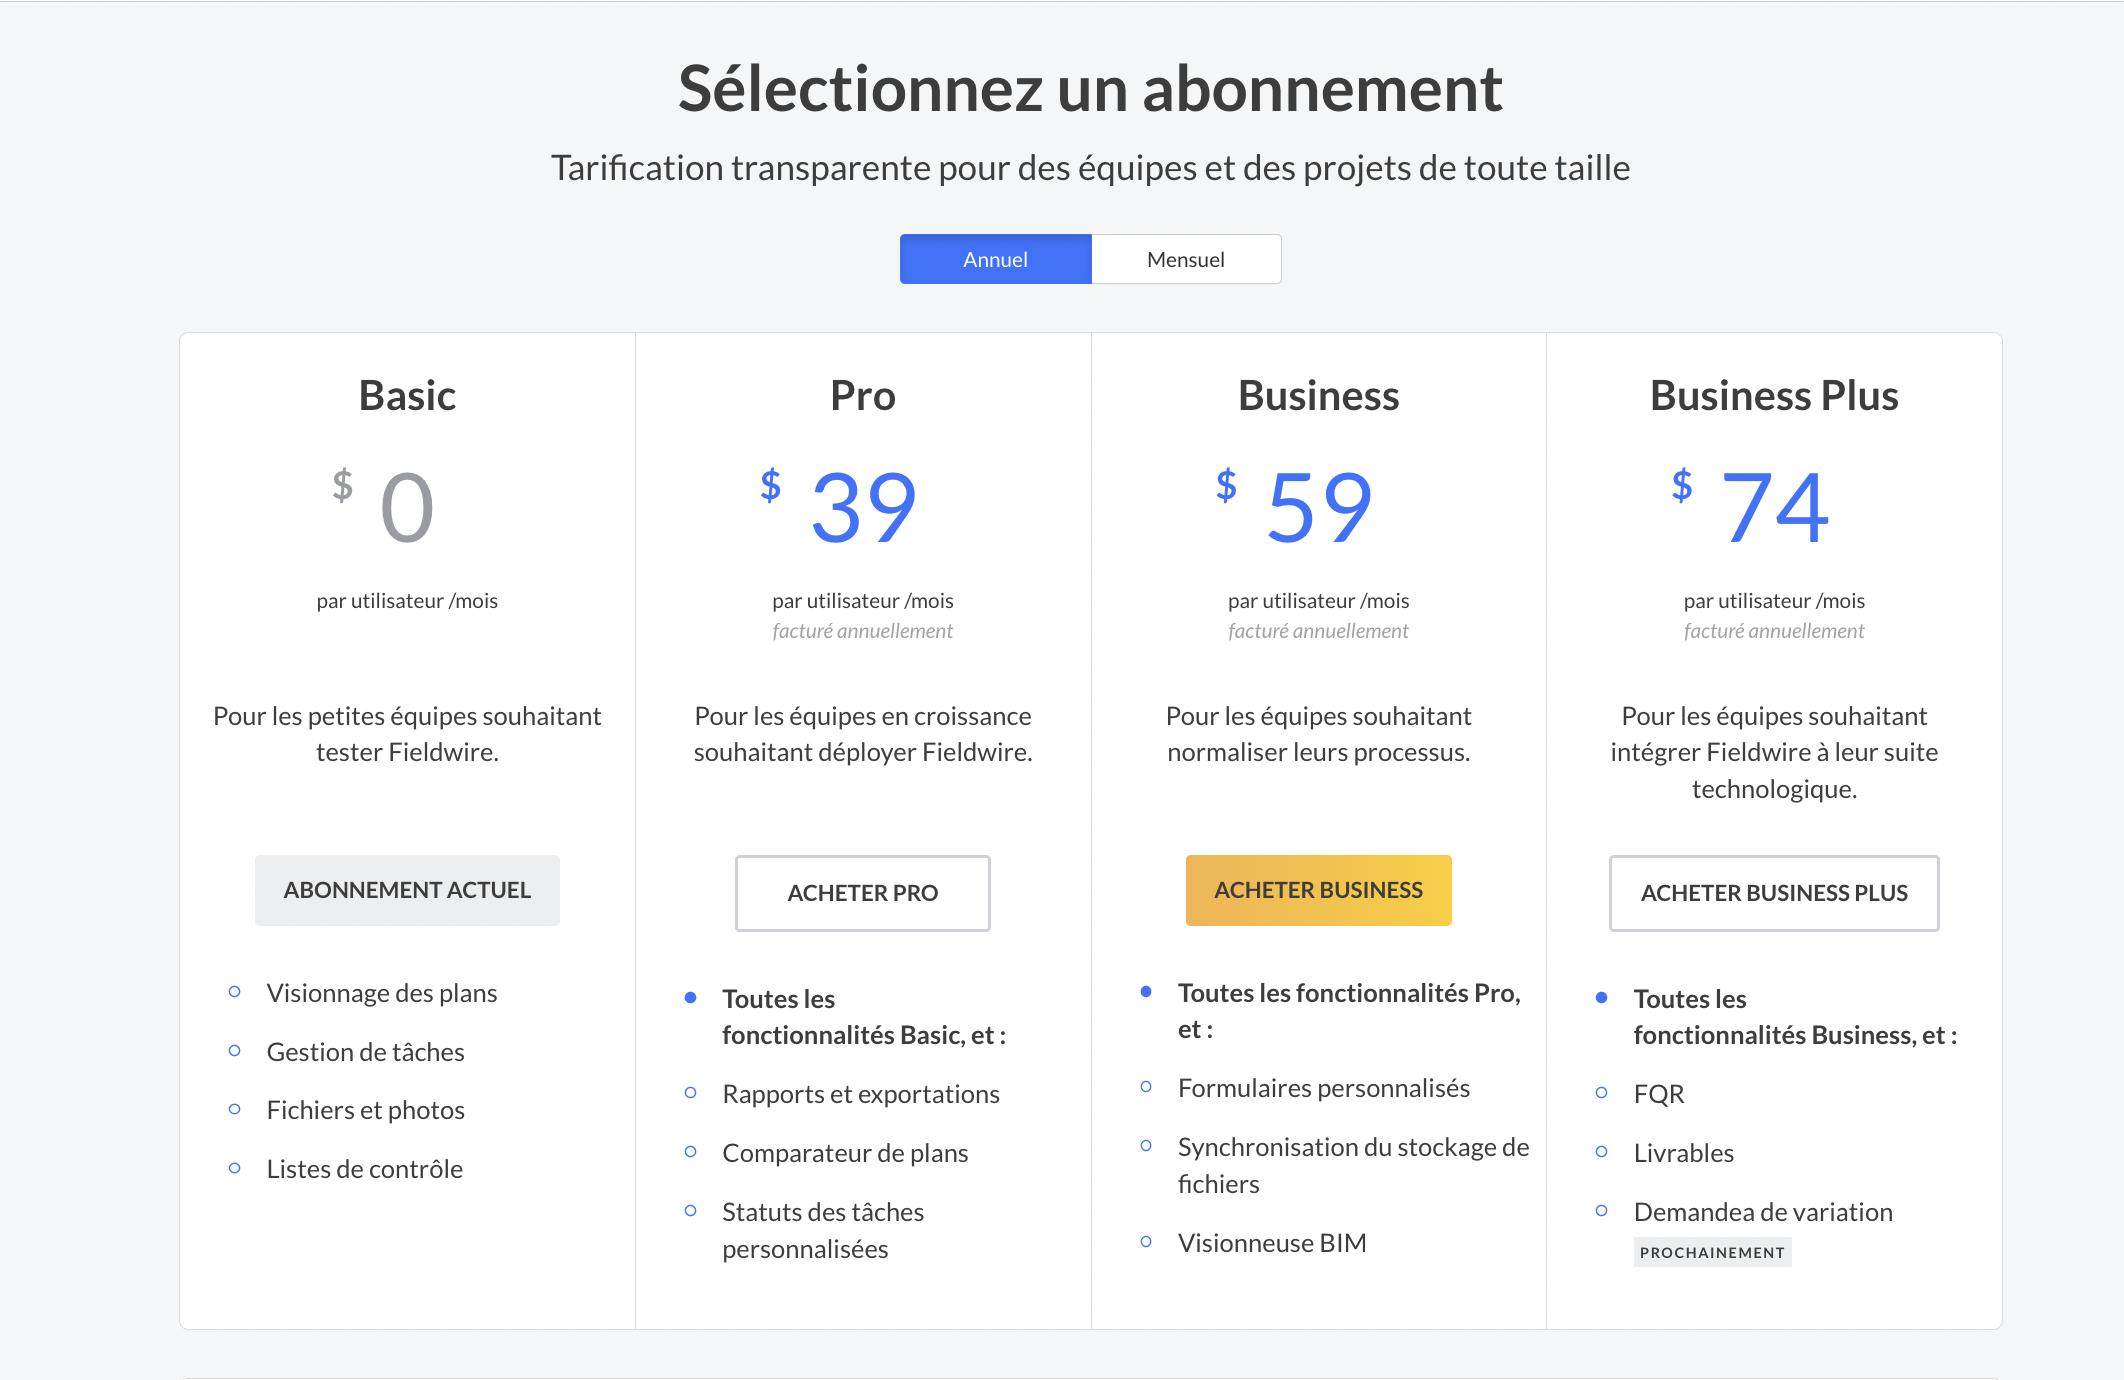
Task: Click Acheter Pro button
Action: pos(863,893)
